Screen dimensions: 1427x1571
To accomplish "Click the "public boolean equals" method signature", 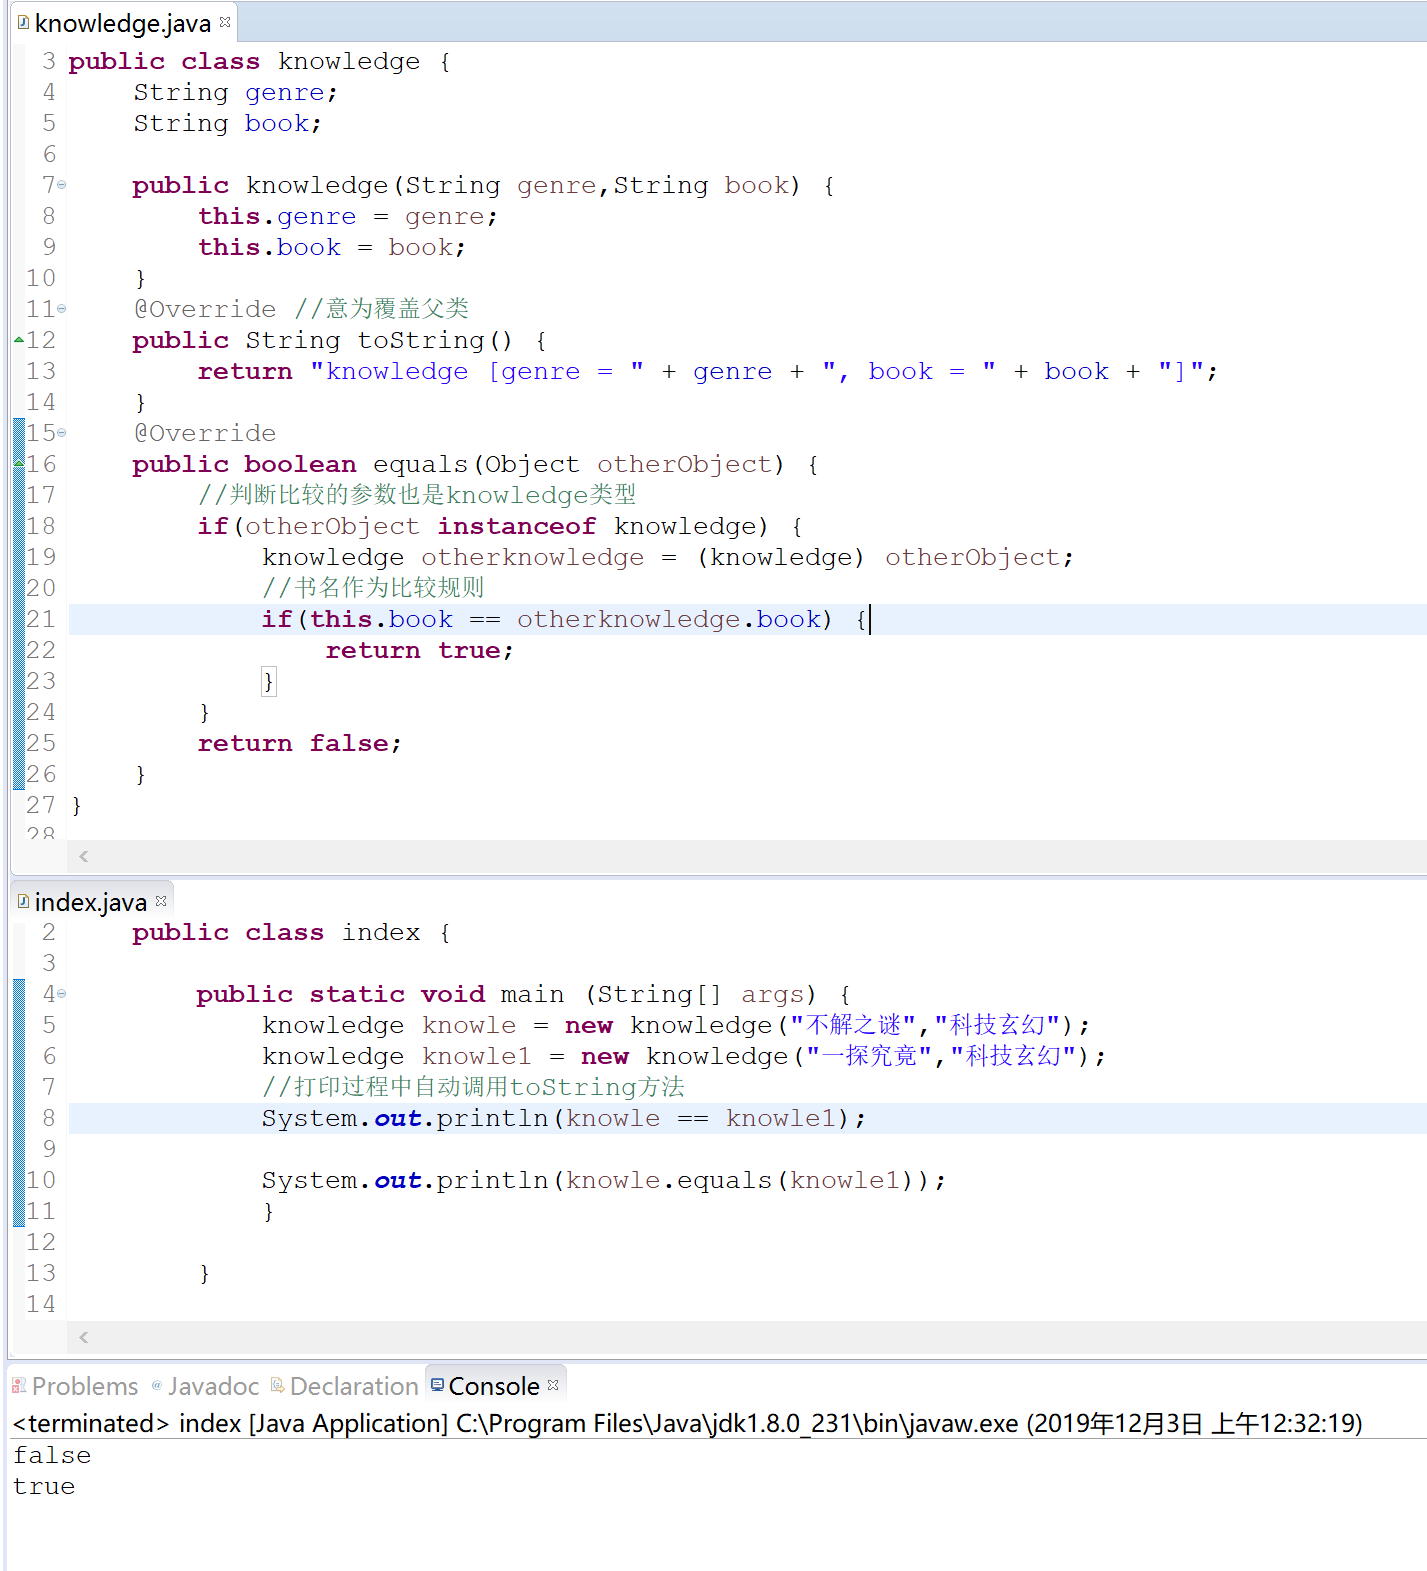I will 476,464.
